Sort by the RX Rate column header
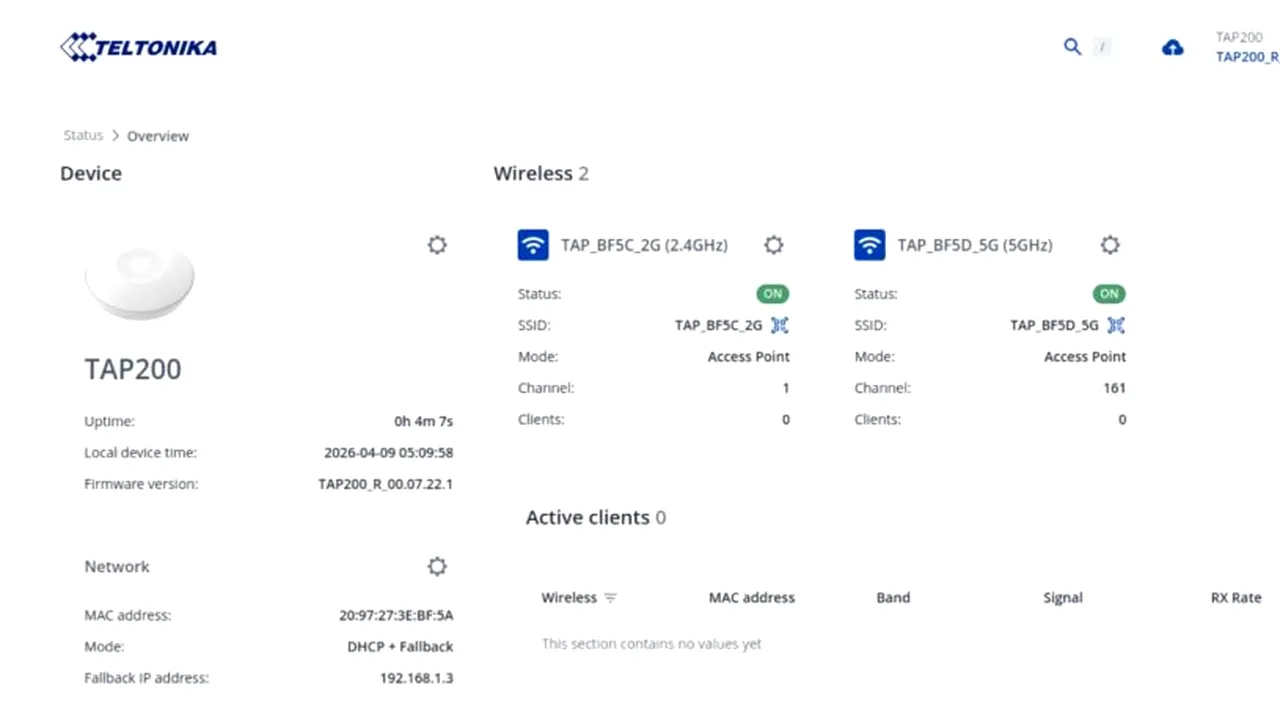This screenshot has width=1280, height=720. pyautogui.click(x=1236, y=598)
